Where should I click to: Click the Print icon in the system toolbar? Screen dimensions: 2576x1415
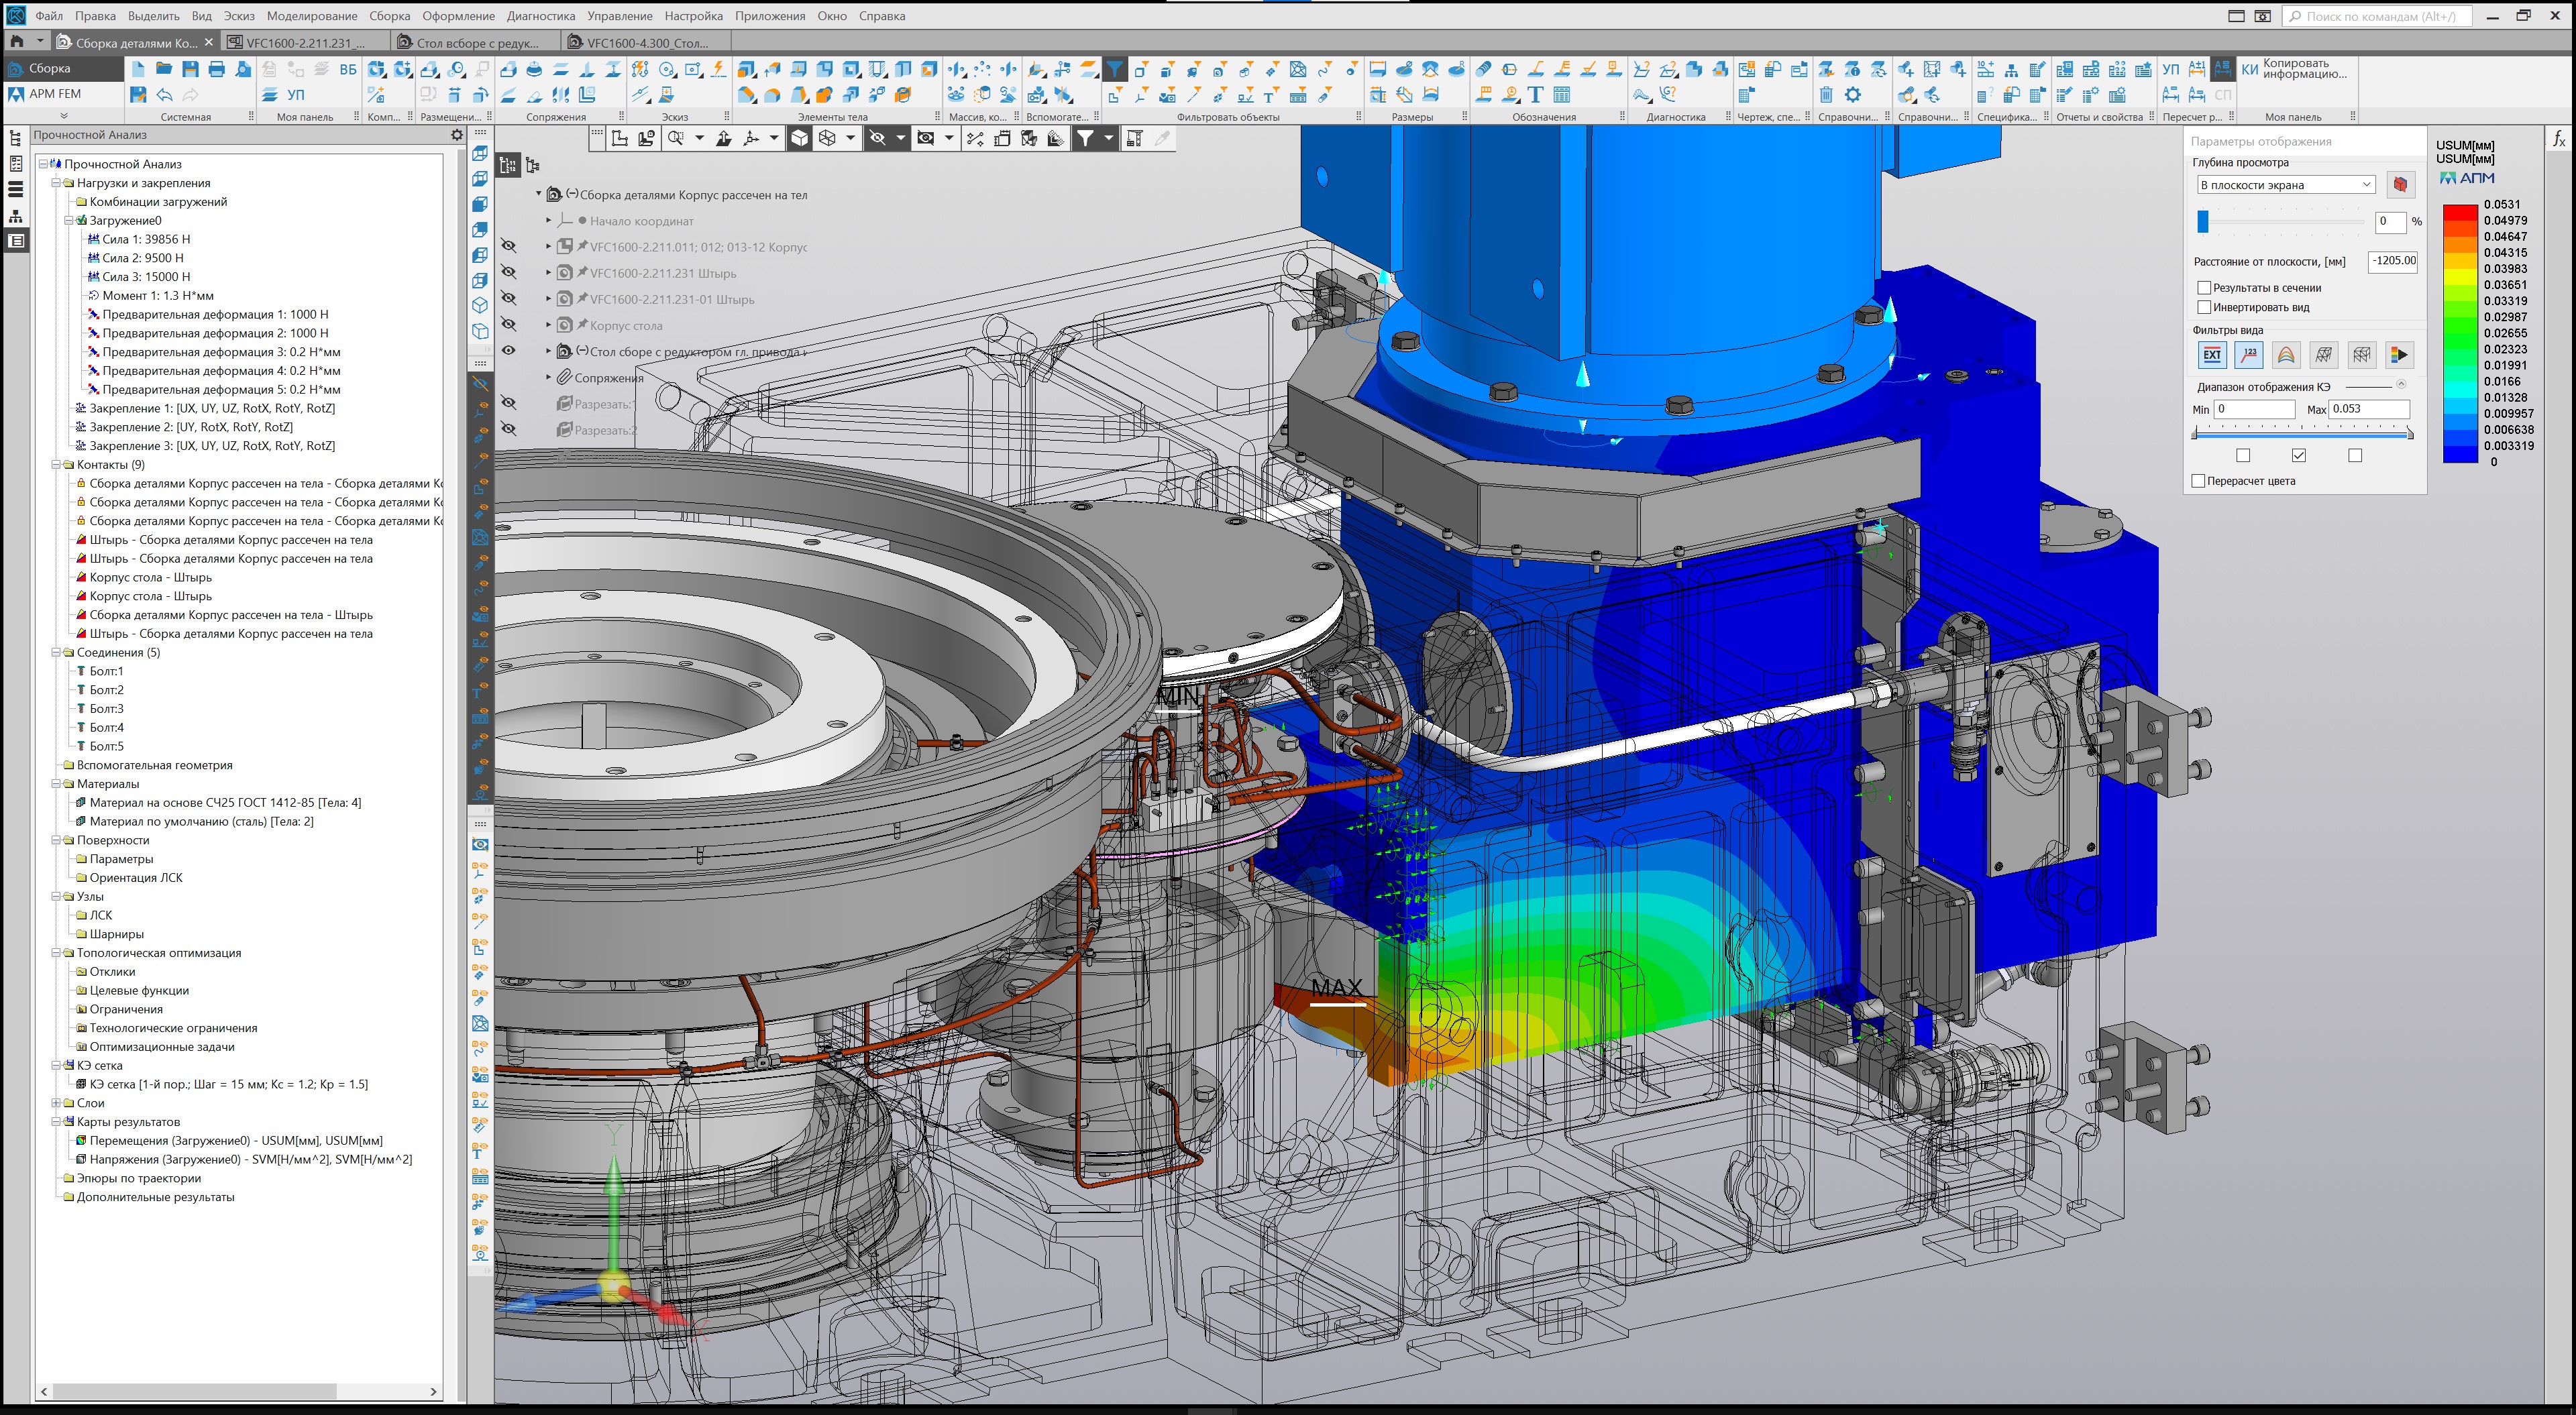click(x=216, y=69)
